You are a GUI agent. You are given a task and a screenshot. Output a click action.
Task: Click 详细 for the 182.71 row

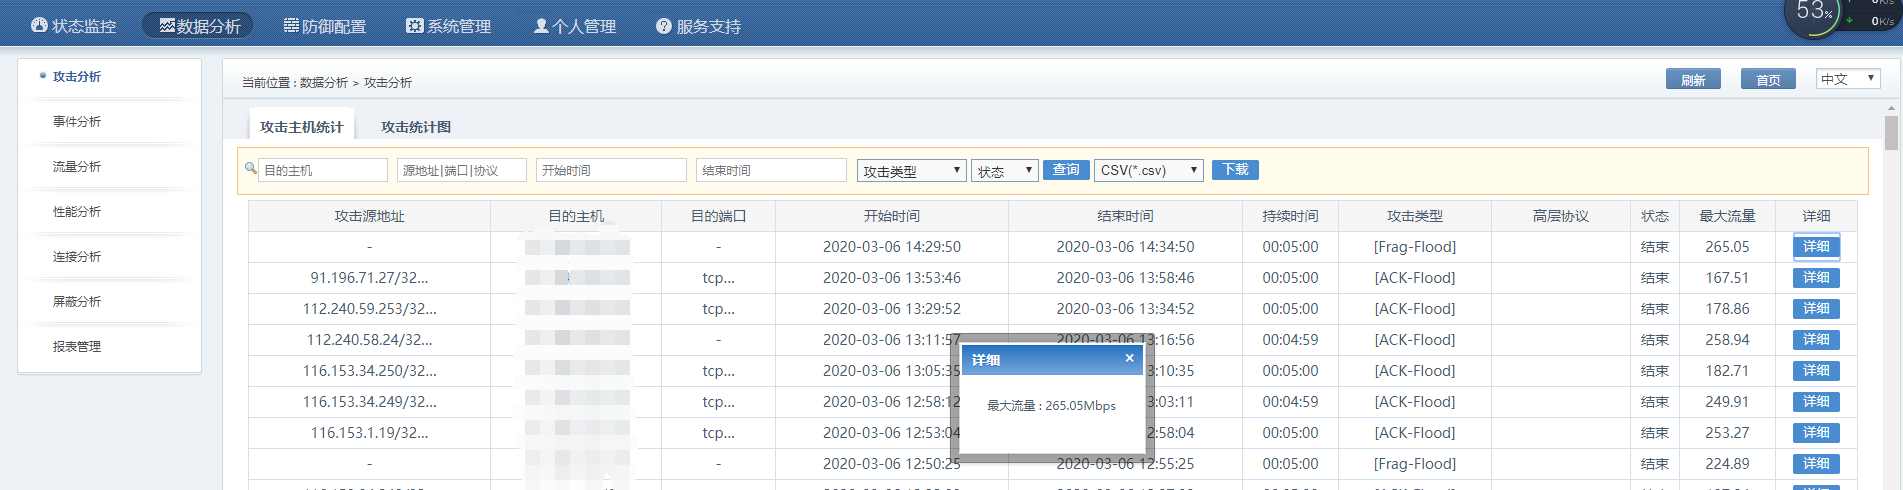[x=1816, y=371]
